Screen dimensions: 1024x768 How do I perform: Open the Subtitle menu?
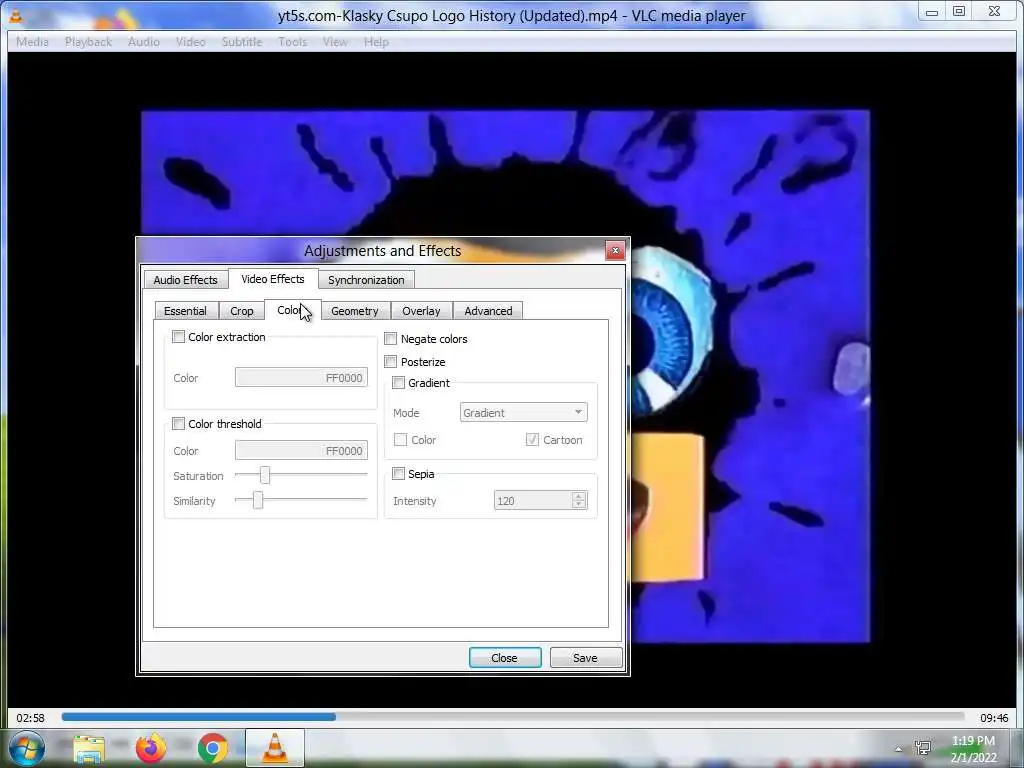[242, 42]
